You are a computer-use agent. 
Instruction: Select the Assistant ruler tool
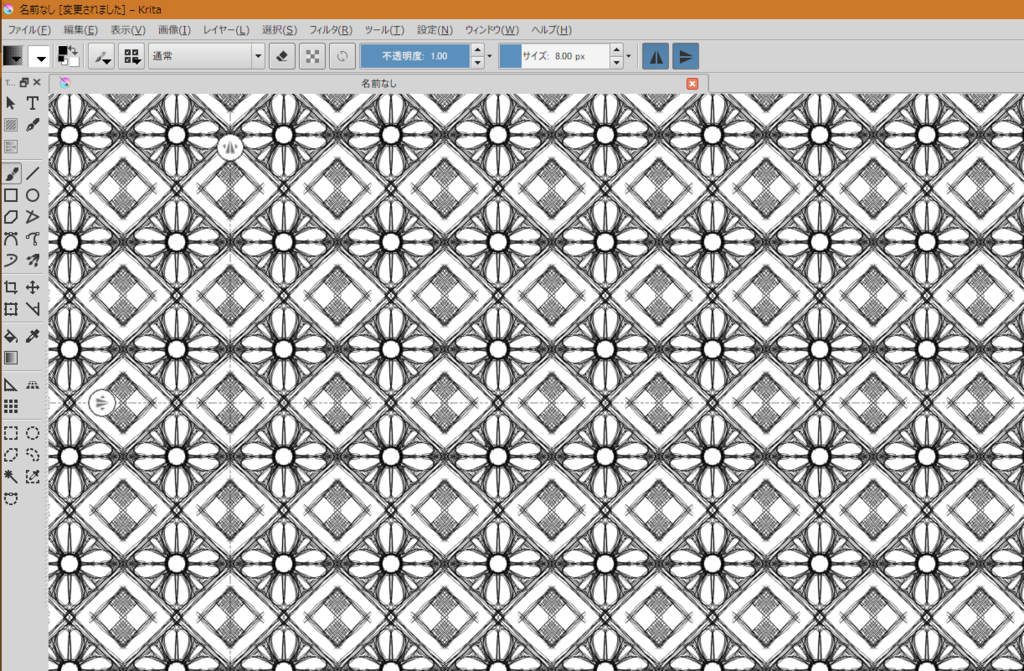pyautogui.click(x=11, y=385)
